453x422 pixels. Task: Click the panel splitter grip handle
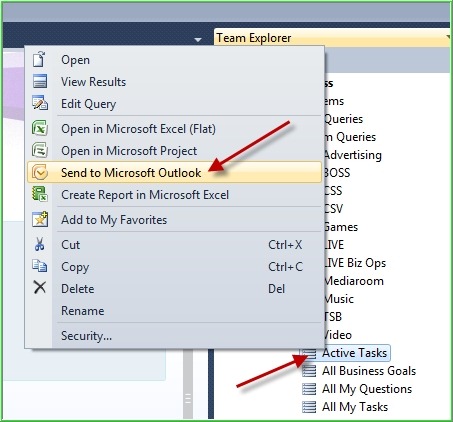coord(188,399)
